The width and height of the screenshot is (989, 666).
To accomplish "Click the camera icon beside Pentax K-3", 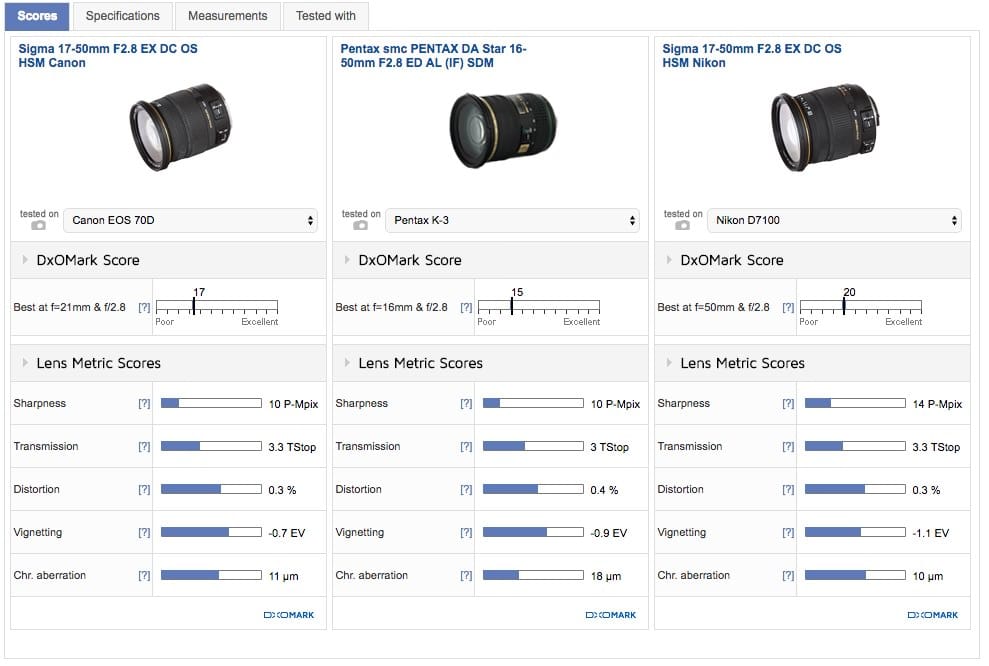I will click(x=360, y=225).
